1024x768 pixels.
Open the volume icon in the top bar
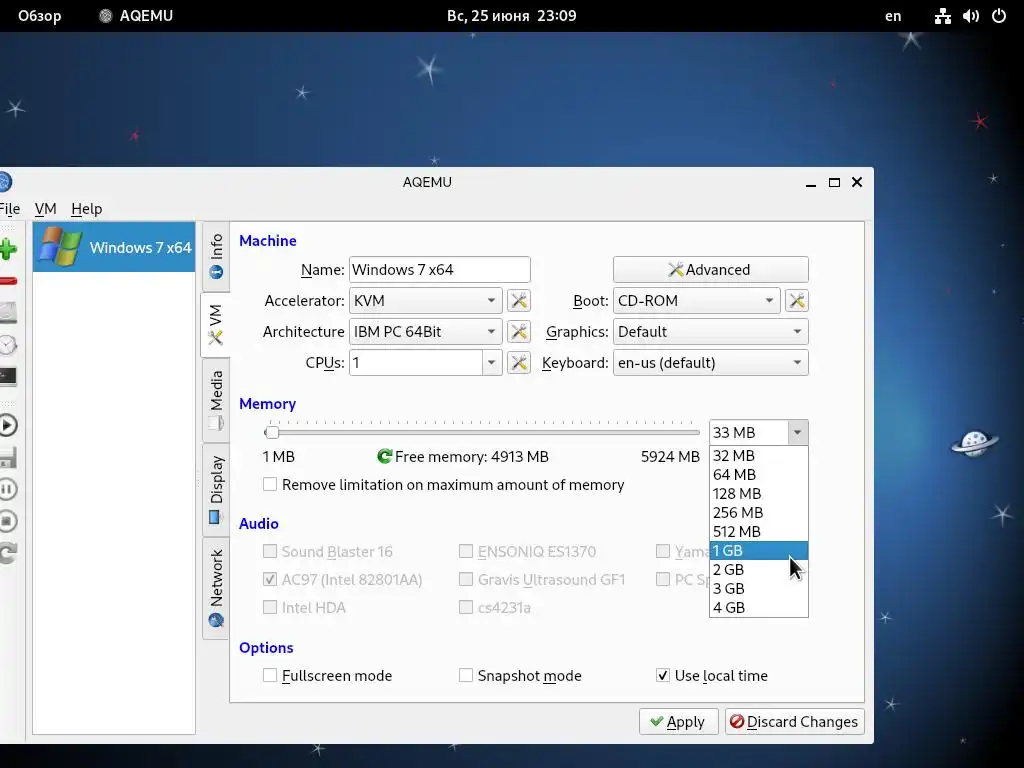971,16
